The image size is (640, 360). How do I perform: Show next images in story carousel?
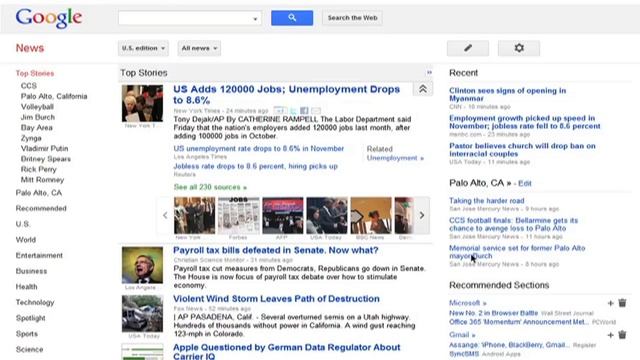[422, 215]
